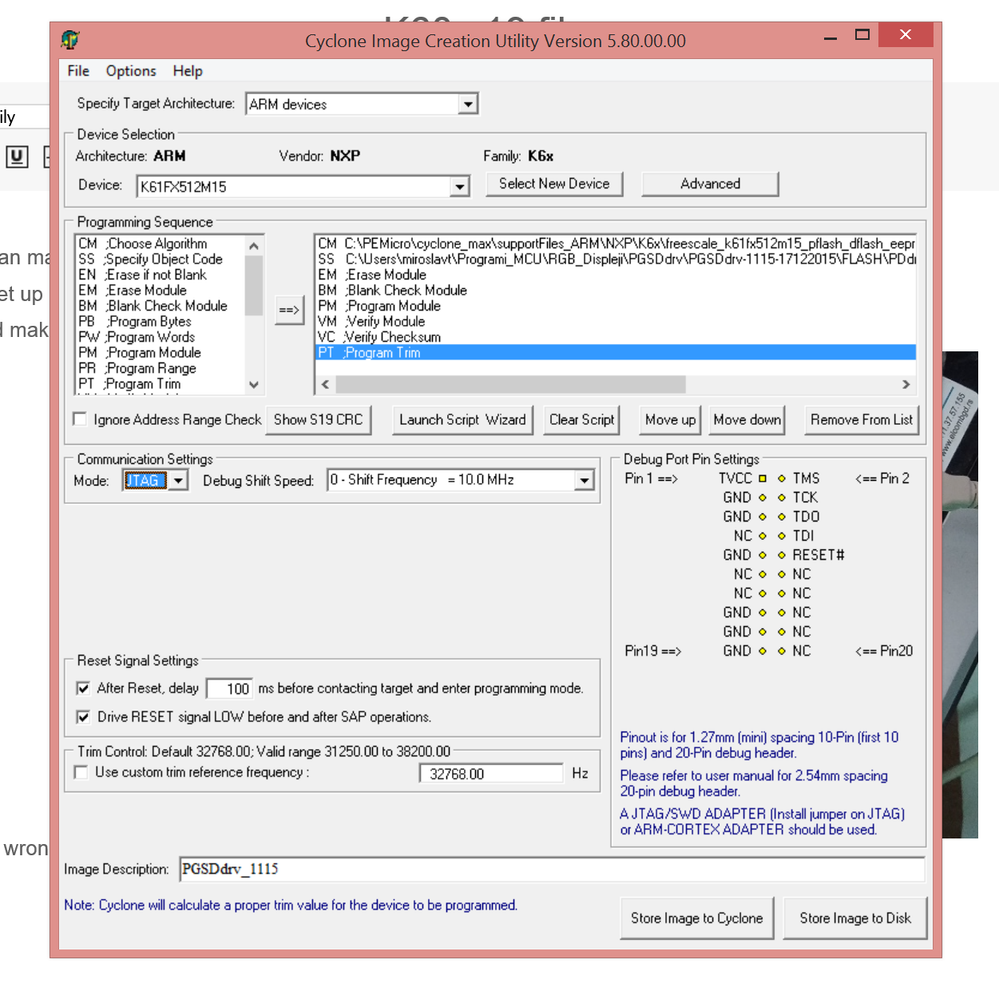
Task: Click the trim frequency 32768.00 field
Action: pyautogui.click(x=491, y=774)
